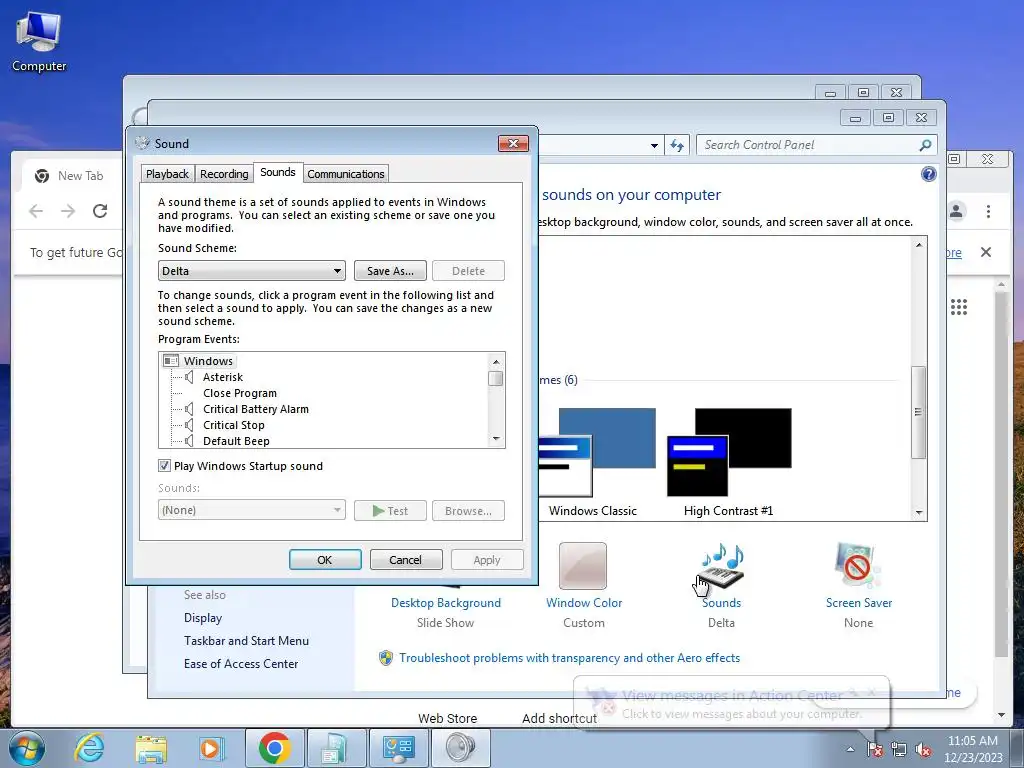
Task: Switch to the Recording tab
Action: pos(224,174)
